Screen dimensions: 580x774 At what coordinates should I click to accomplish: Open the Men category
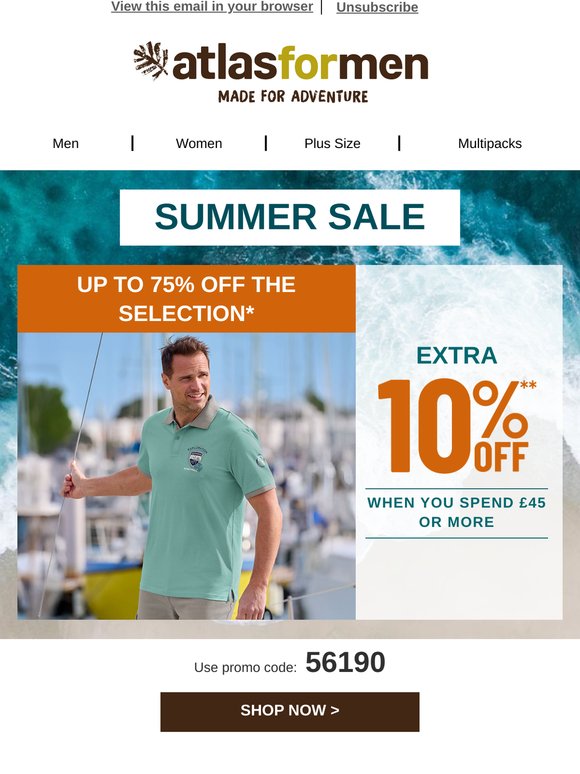[66, 144]
